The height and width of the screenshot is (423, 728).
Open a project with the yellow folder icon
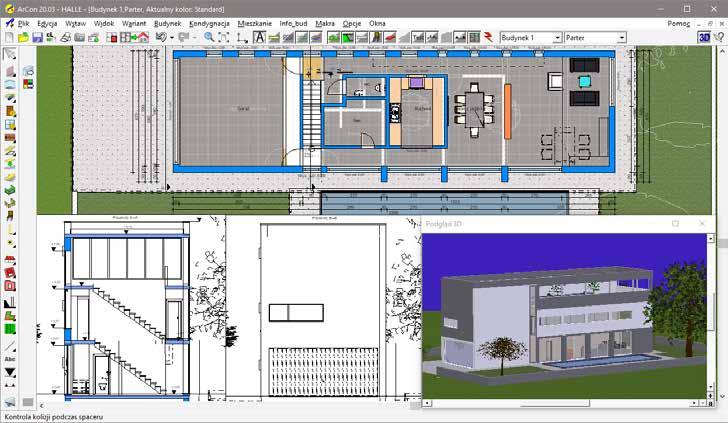pos(23,38)
